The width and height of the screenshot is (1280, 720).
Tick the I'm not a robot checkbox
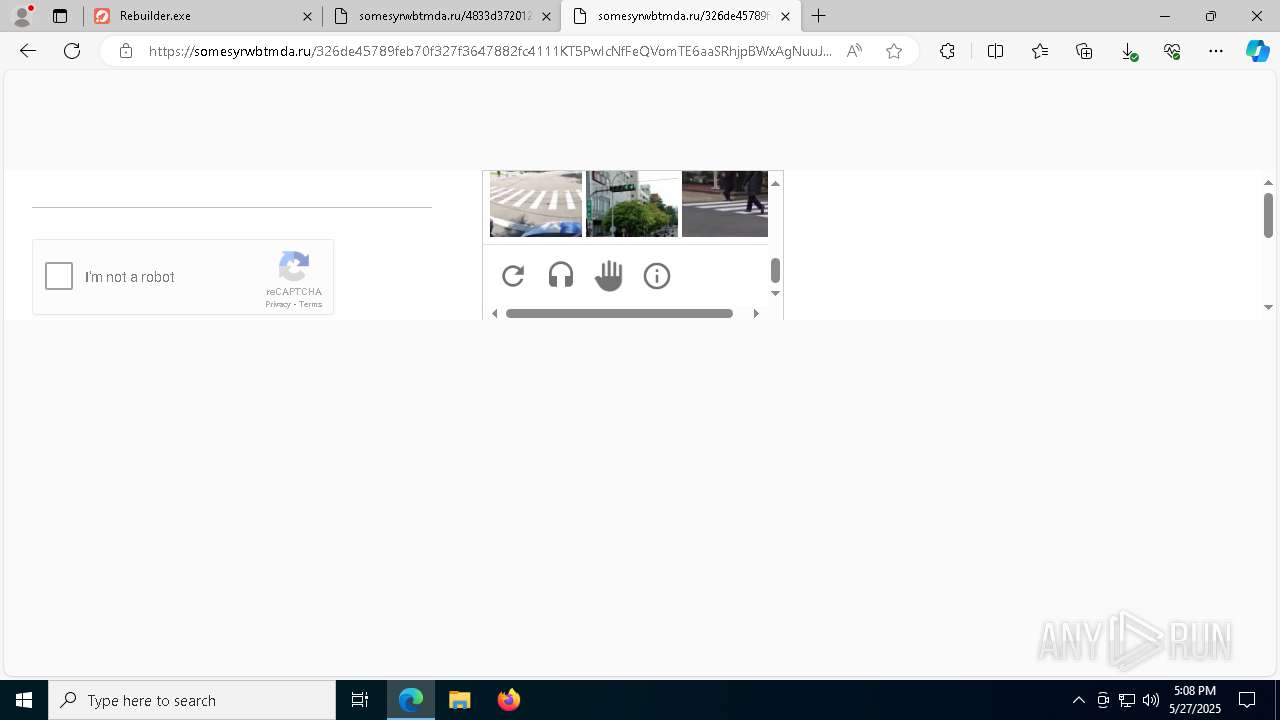[x=59, y=276]
